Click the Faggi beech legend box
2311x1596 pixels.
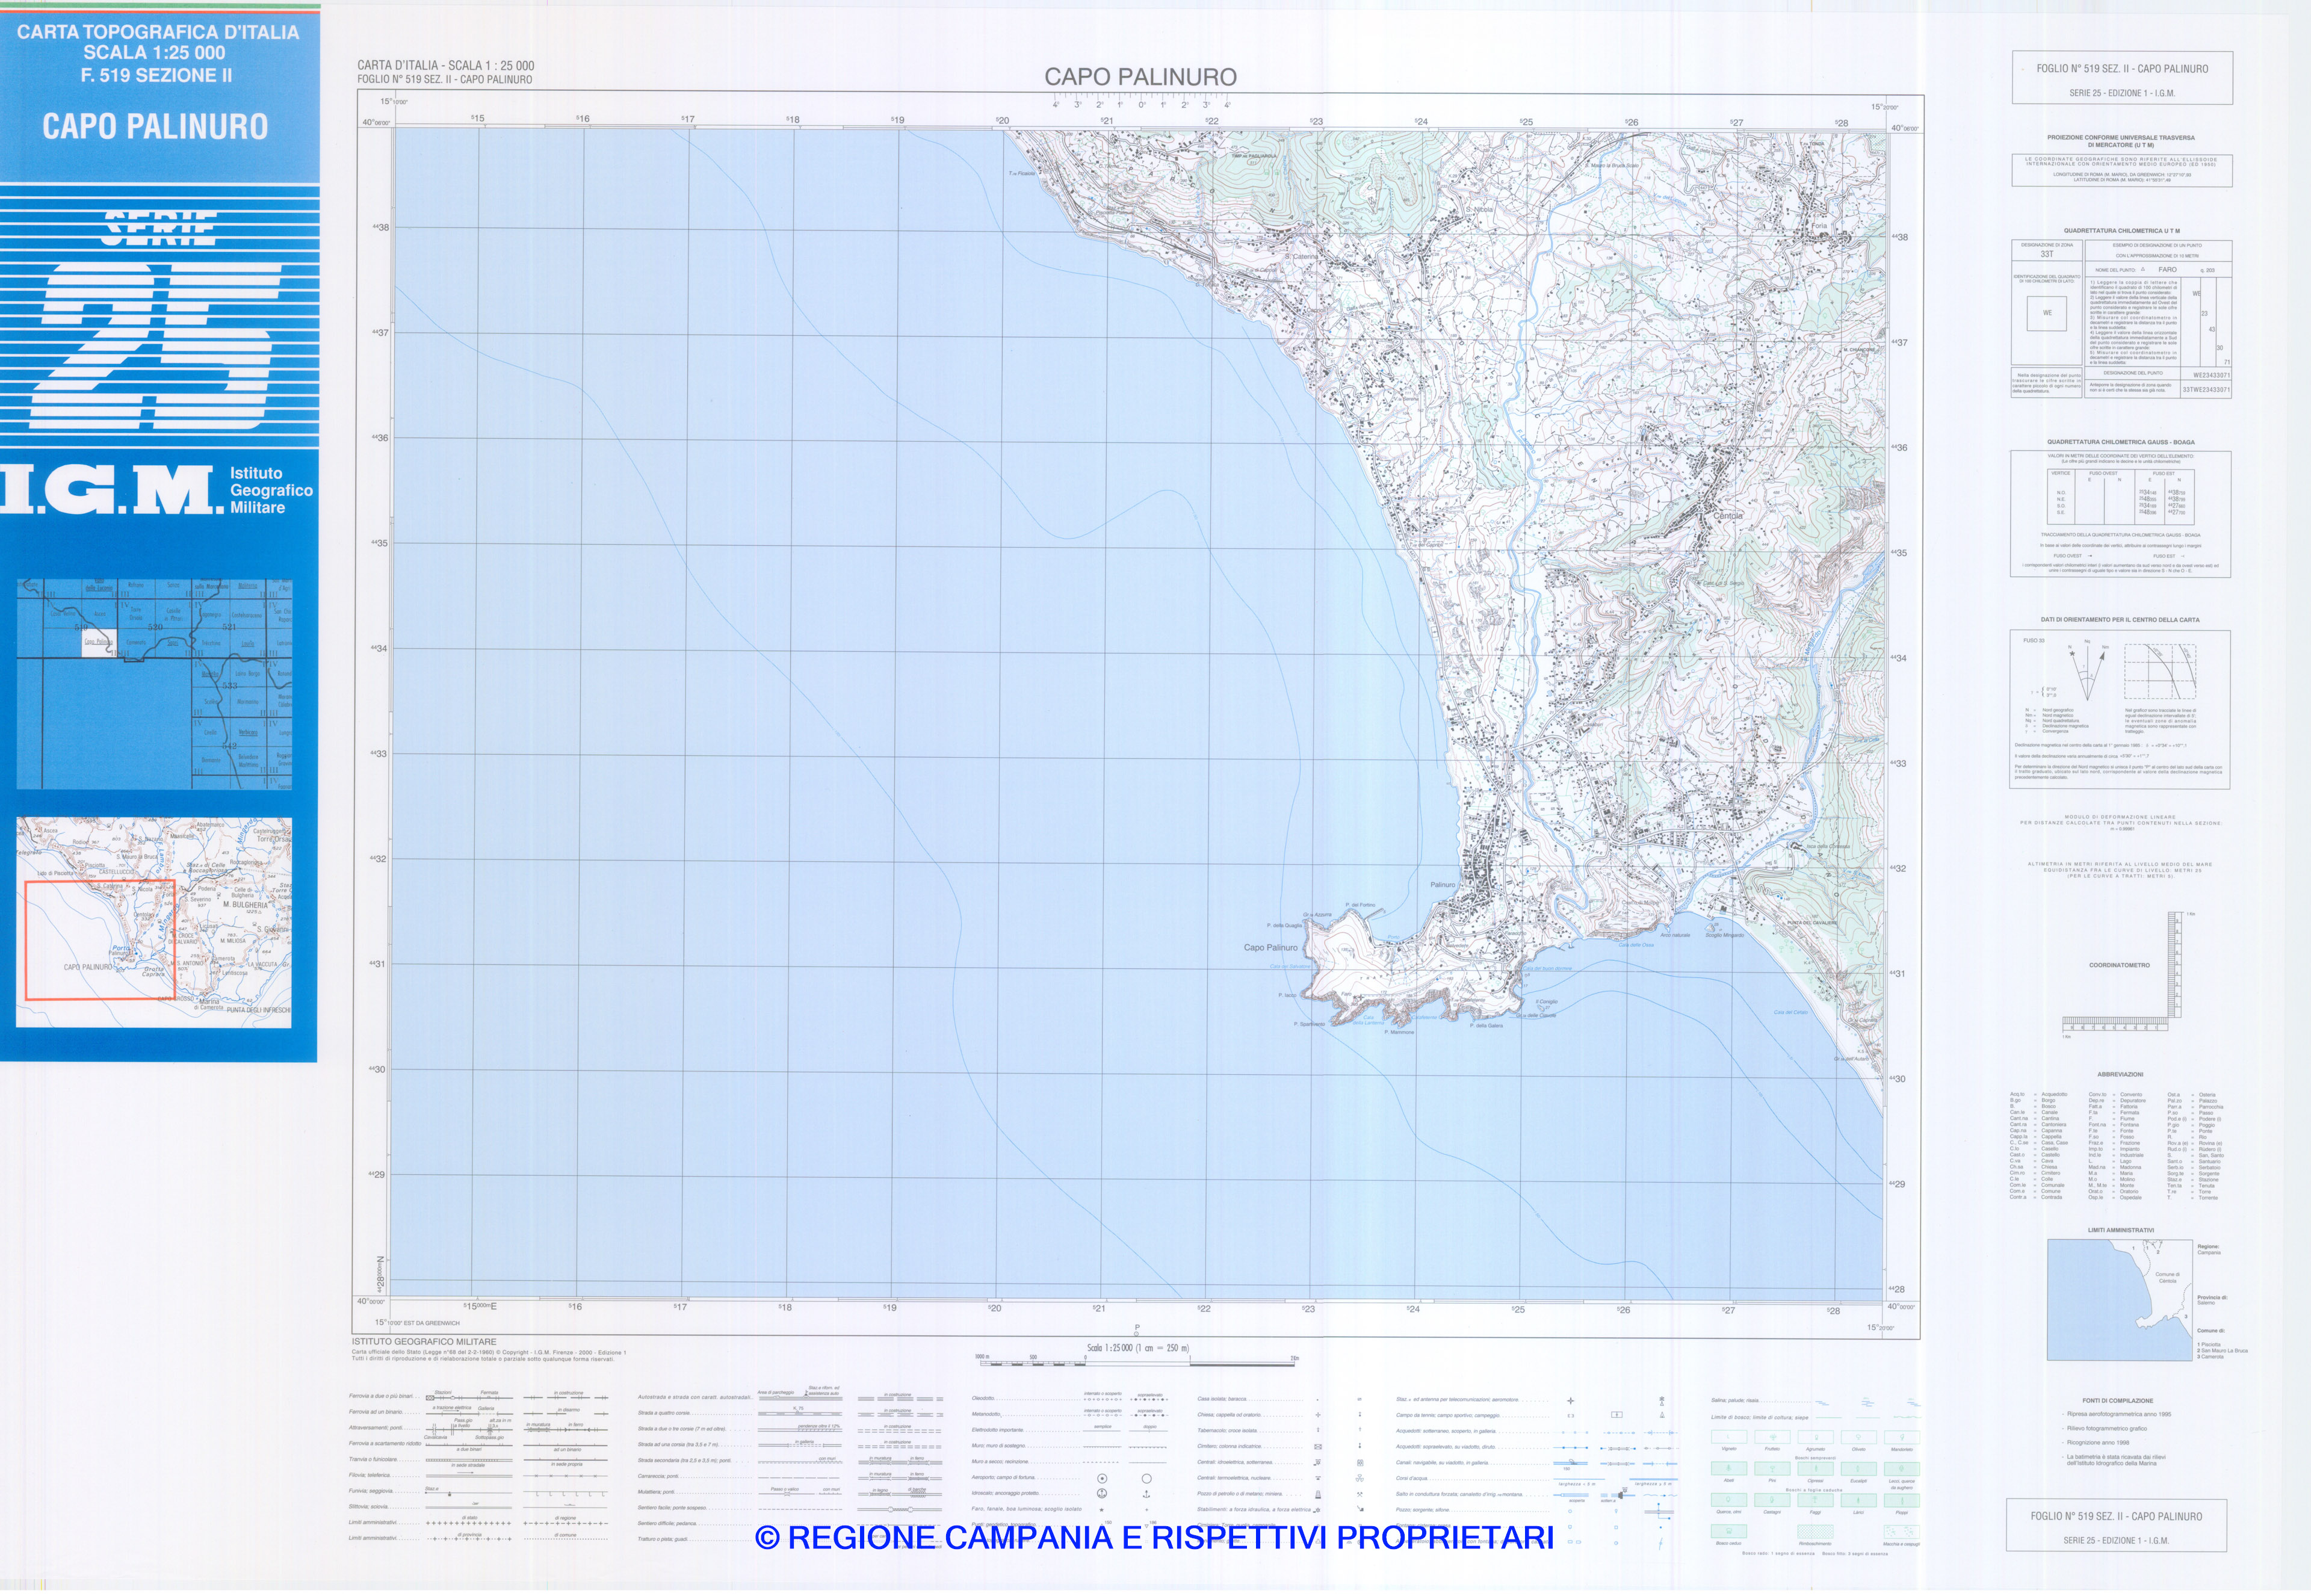point(1816,1500)
